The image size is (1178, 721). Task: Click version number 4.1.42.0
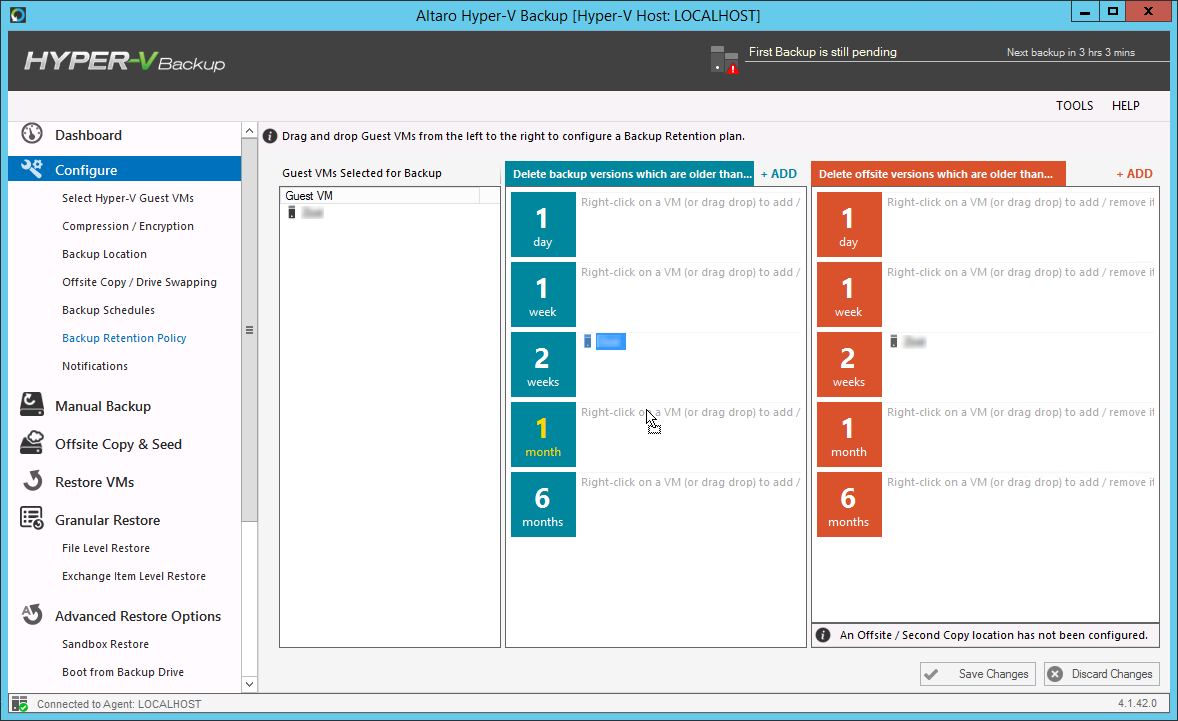coord(1137,704)
